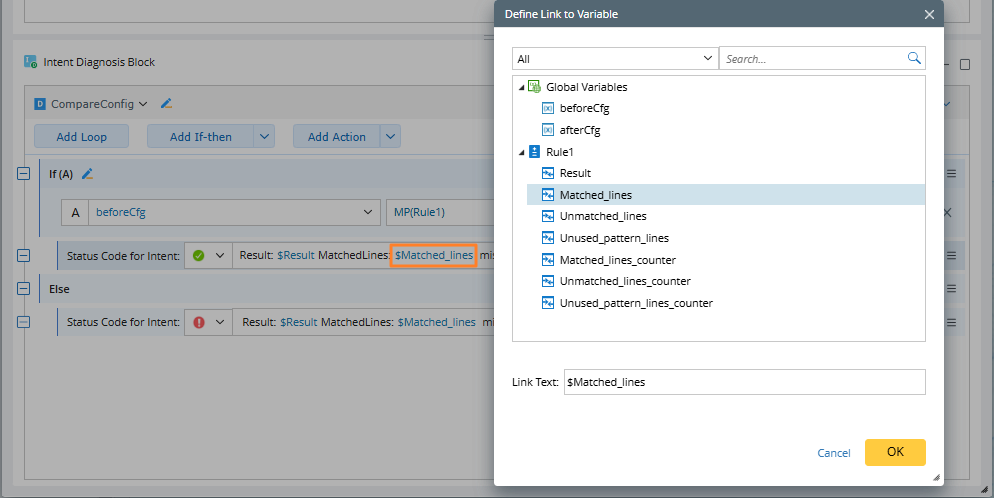Image resolution: width=994 pixels, height=498 pixels.
Task: Click the OK button
Action: tap(894, 452)
